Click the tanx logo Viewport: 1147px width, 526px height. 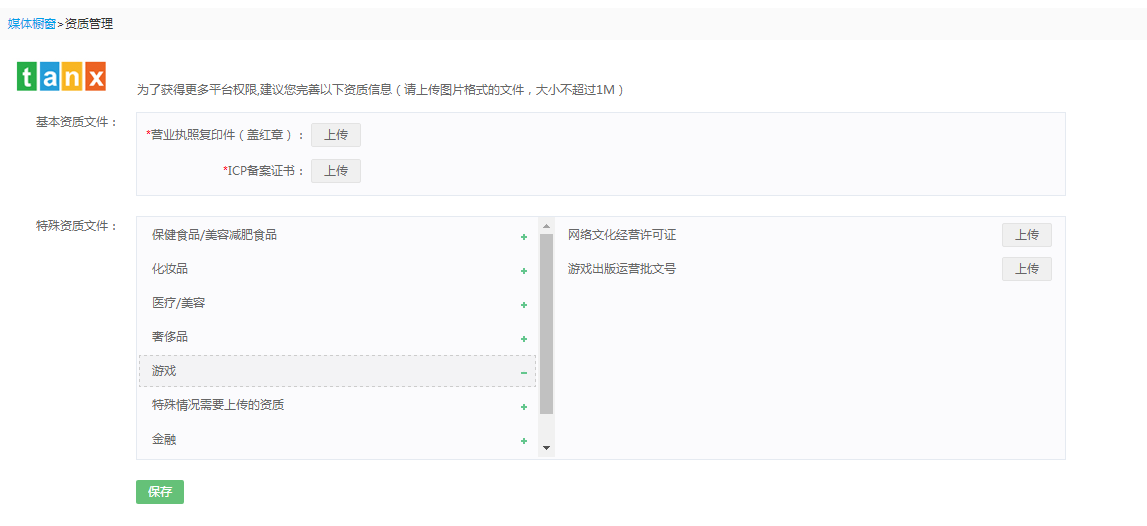click(x=61, y=77)
